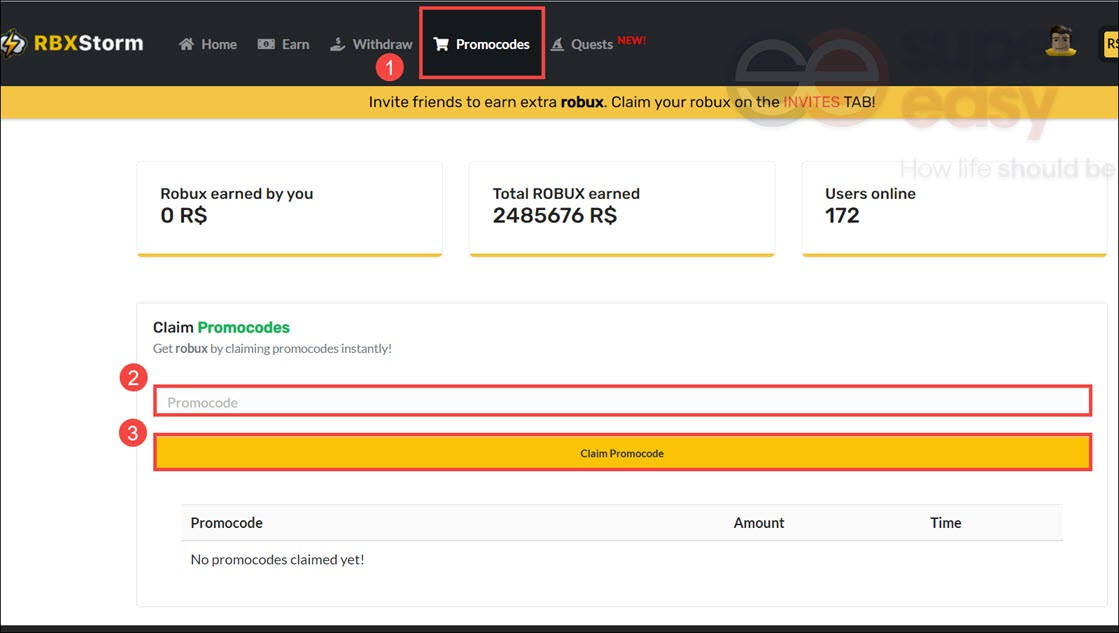Viewport: 1119px width, 633px height.
Task: Open the RBXStorm brand name link
Action: click(88, 44)
